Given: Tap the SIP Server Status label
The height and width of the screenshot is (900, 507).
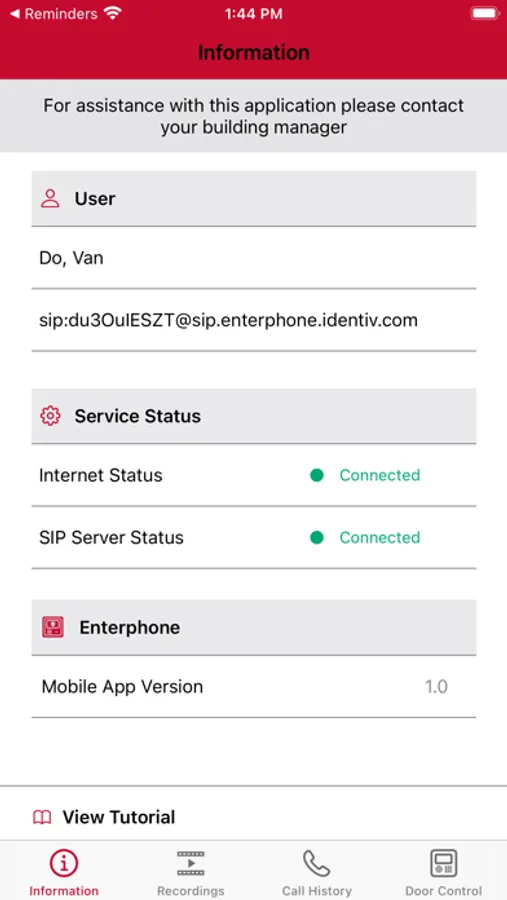Looking at the screenshot, I should click(111, 538).
